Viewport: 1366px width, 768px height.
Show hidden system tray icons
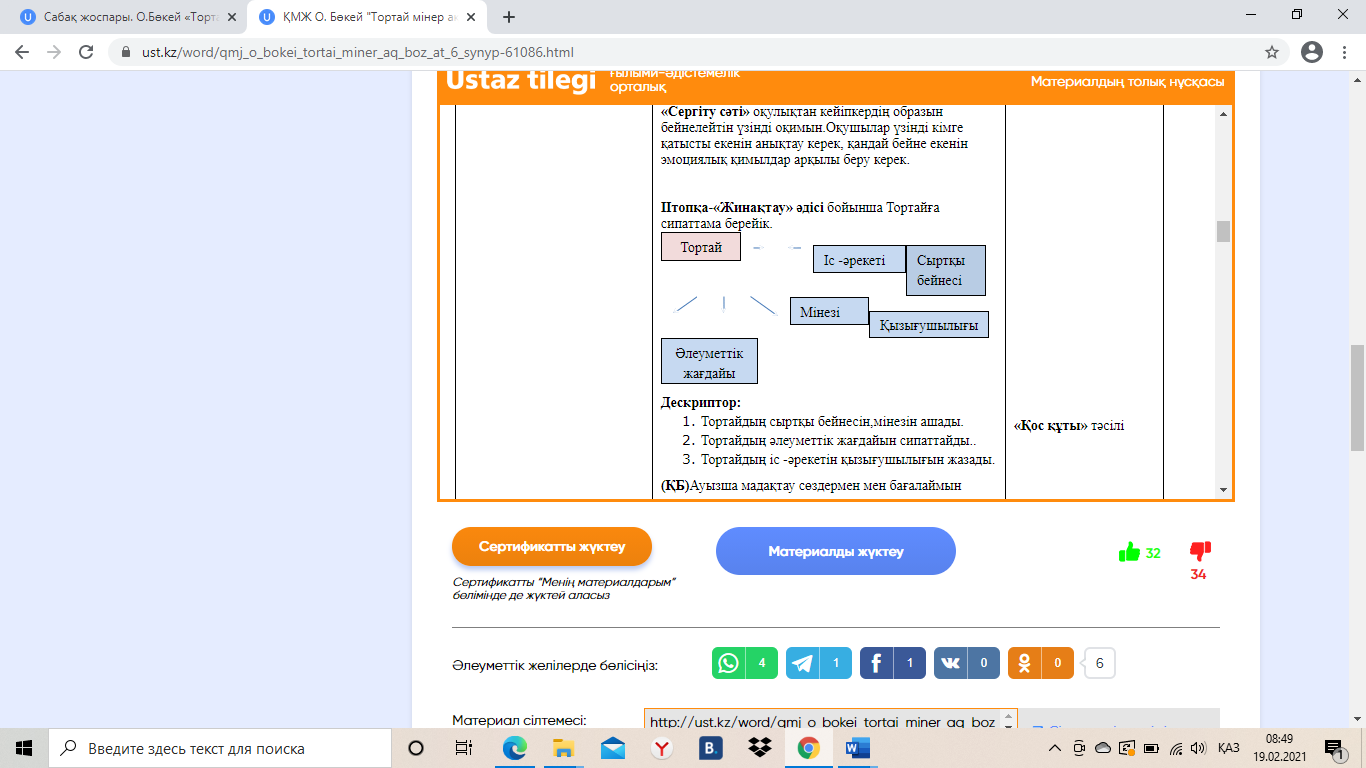click(1055, 748)
